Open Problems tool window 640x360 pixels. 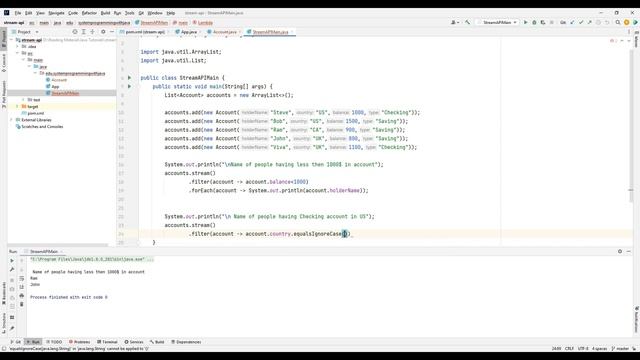(80, 342)
